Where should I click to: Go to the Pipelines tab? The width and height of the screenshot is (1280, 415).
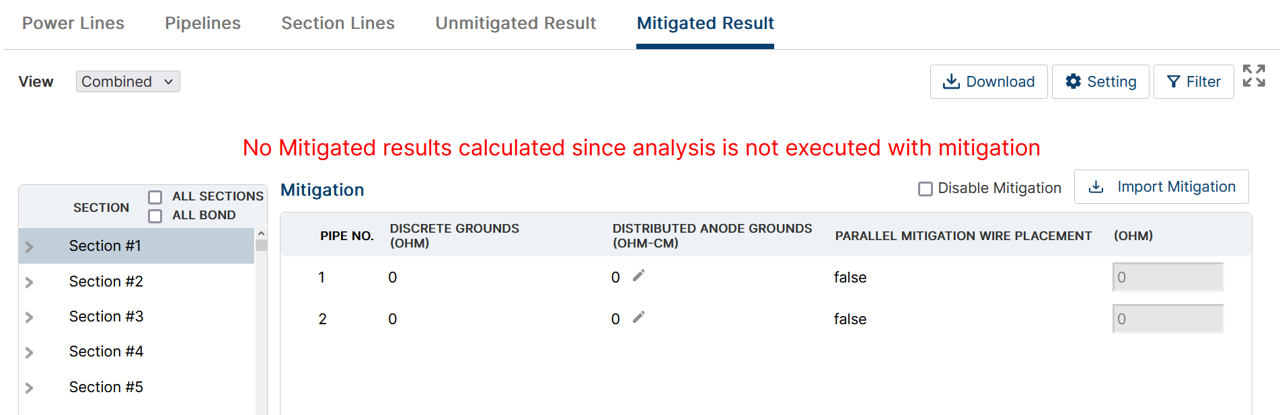[x=203, y=23]
